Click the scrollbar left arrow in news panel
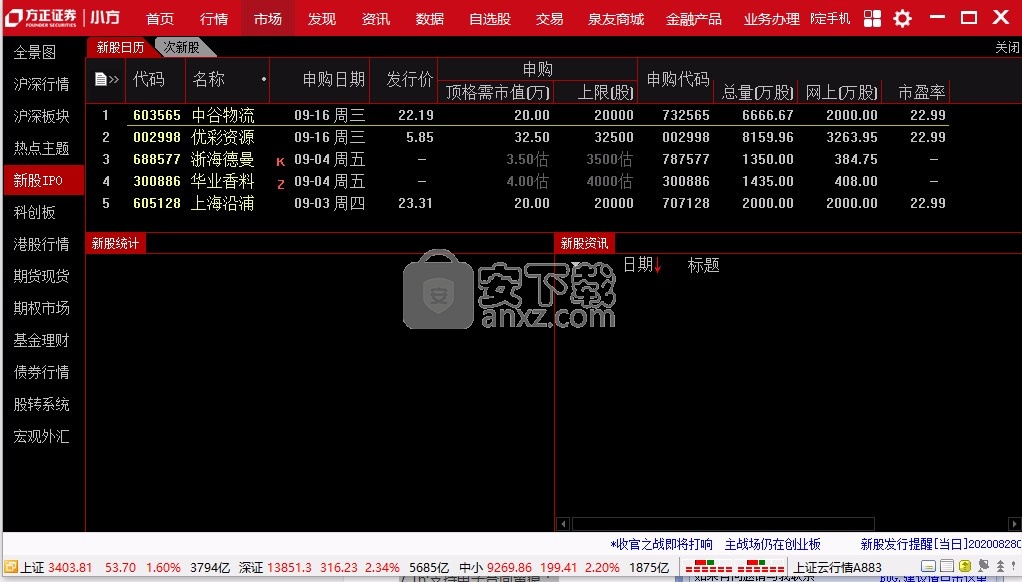 click(x=564, y=524)
